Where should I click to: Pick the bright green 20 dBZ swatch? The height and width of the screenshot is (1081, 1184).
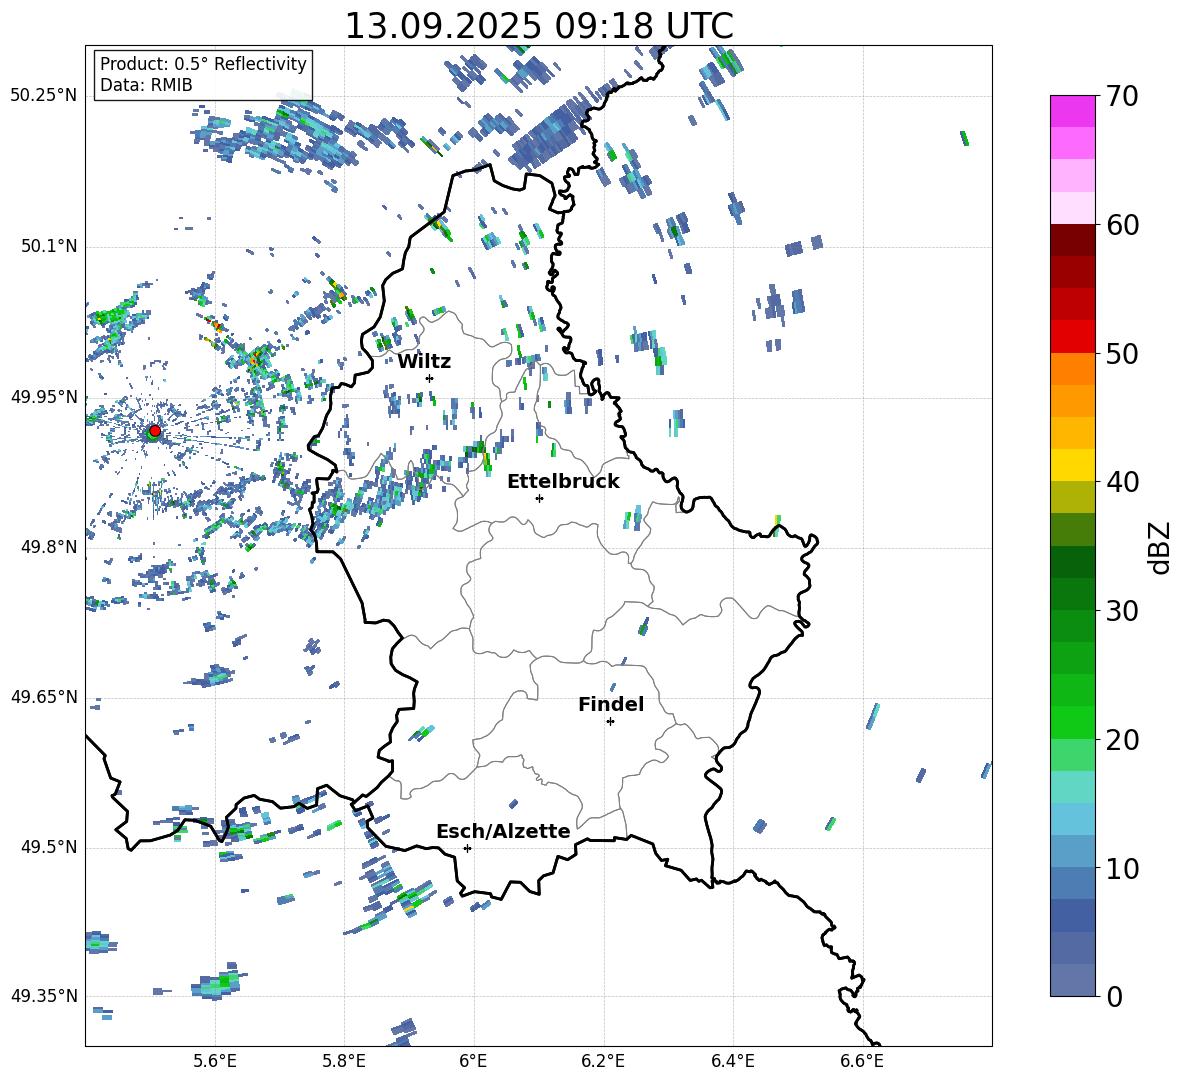pyautogui.click(x=1073, y=722)
